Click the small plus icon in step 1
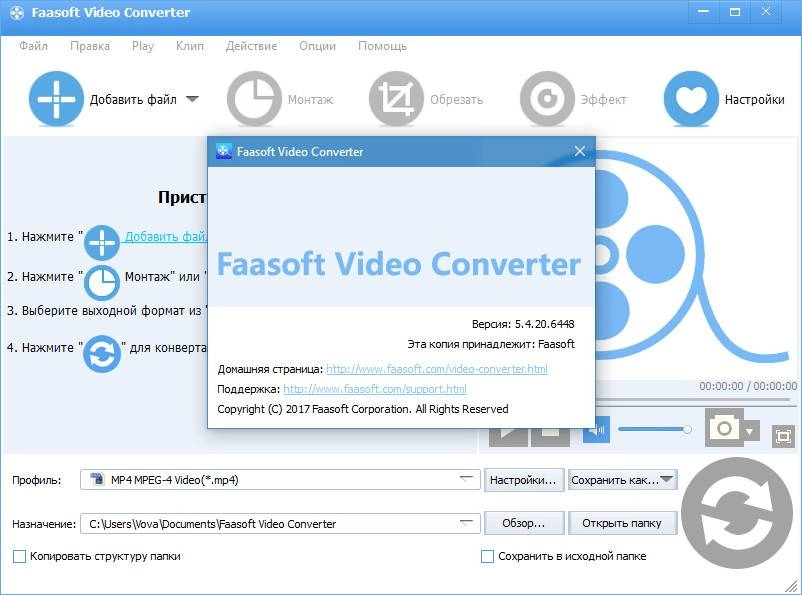Viewport: 802px width, 595px height. coord(102,243)
